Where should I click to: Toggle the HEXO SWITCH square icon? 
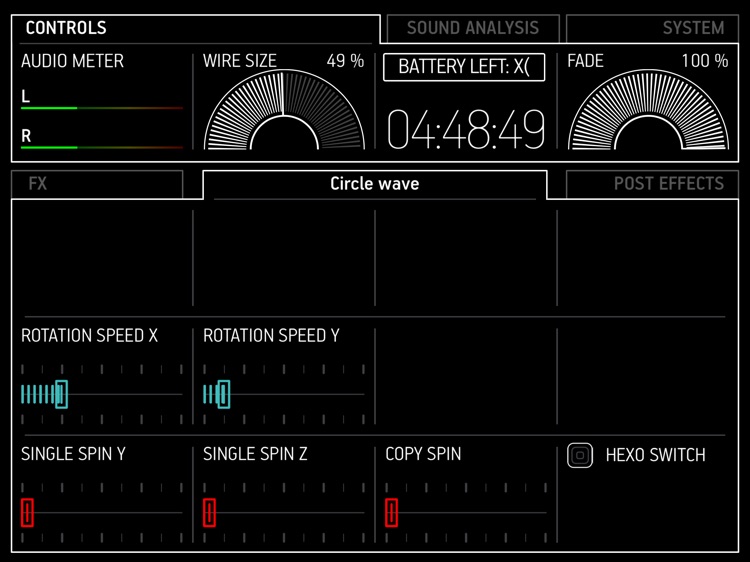point(580,455)
